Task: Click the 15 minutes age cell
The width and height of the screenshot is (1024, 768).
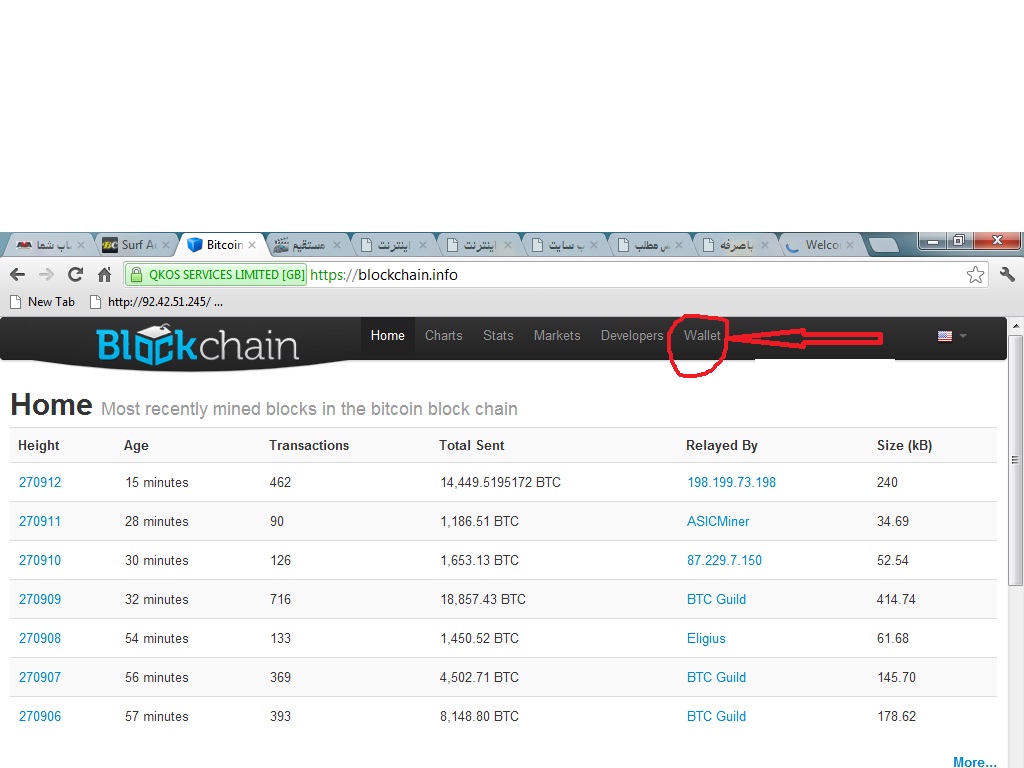Action: 157,483
